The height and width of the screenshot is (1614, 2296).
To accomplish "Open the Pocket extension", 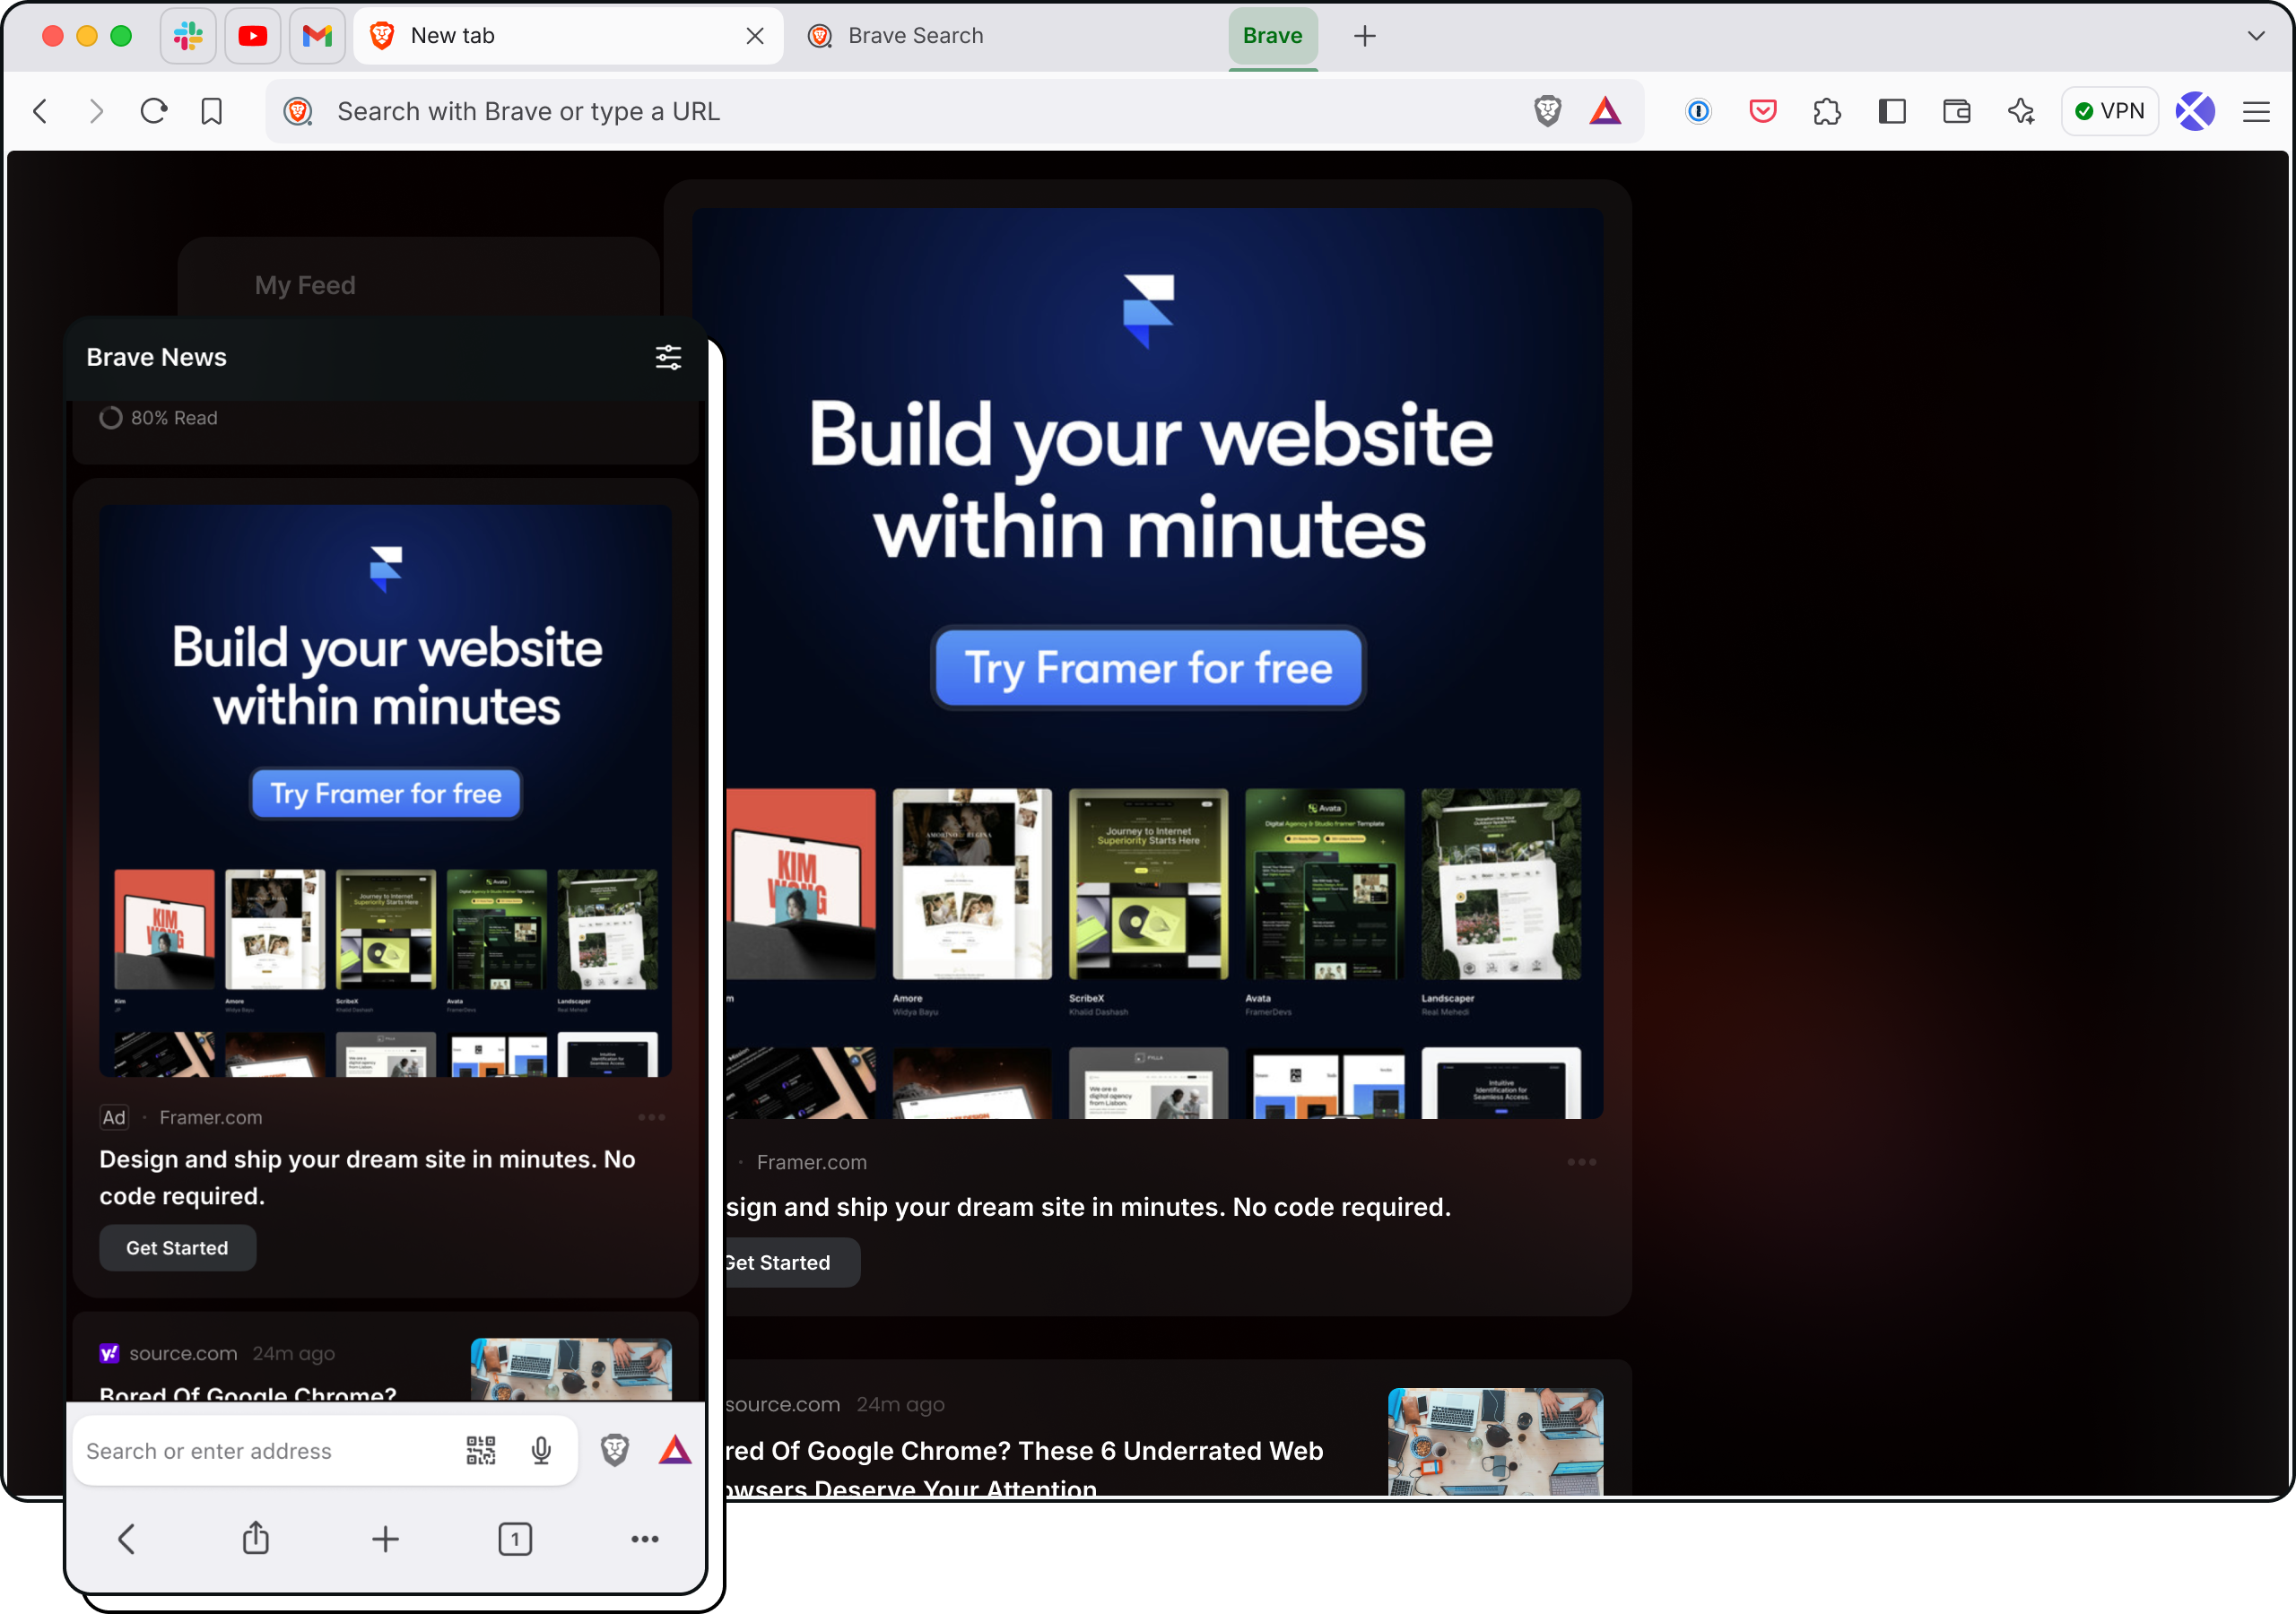I will [x=1763, y=111].
